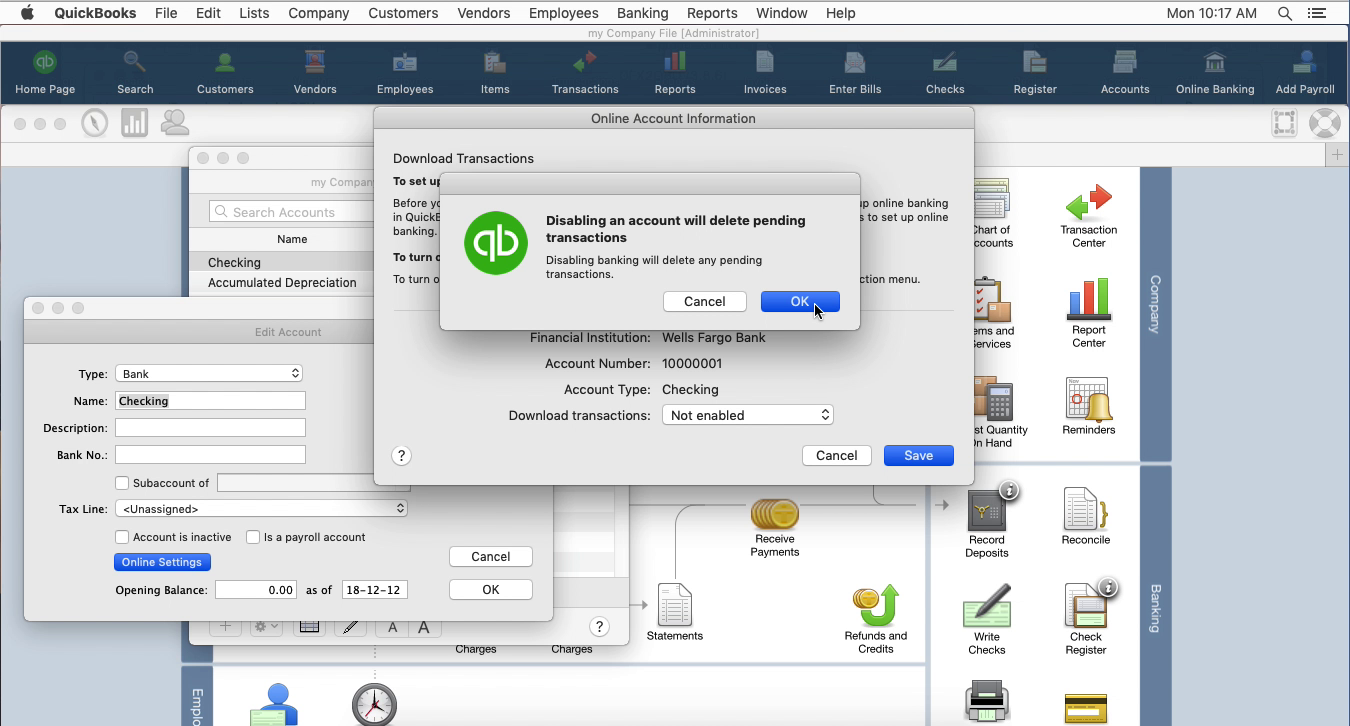Image resolution: width=1350 pixels, height=726 pixels.
Task: Open the Customers toolbar icon
Action: 225,72
